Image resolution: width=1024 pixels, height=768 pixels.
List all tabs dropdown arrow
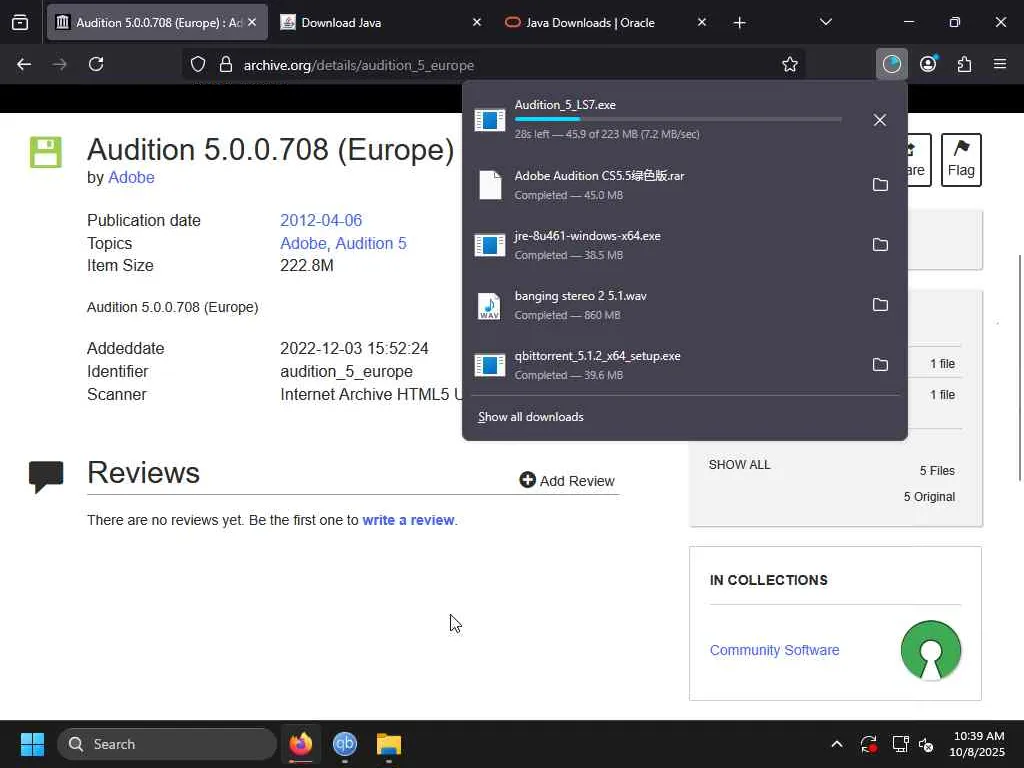[x=825, y=23]
